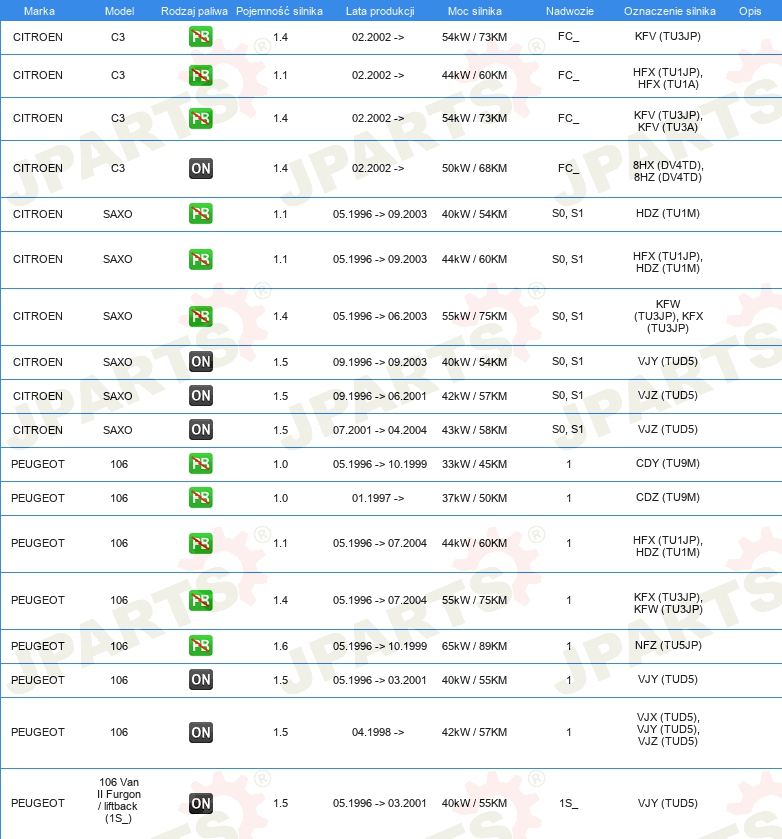Click petrol icon in Peugeot 106 1.6 NFZ row
The image size is (782, 839).
point(201,646)
